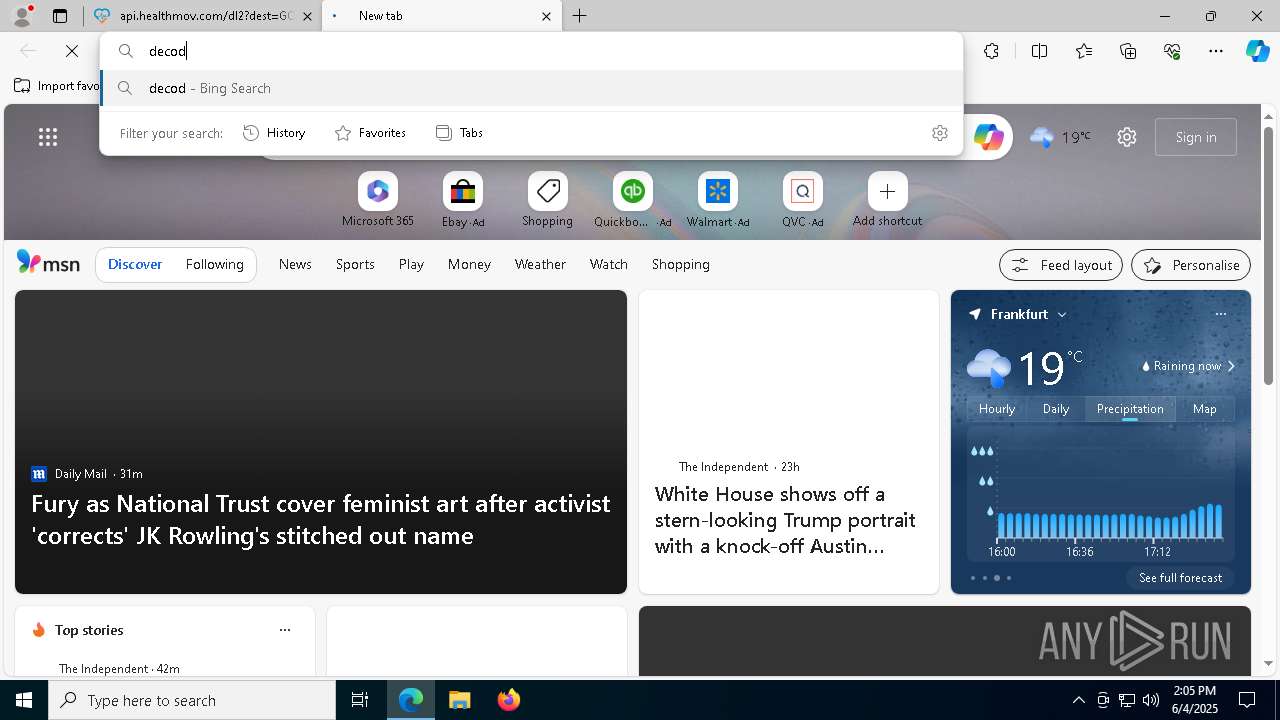Viewport: 1280px width, 720px height.
Task: Click the Sign in button
Action: coord(1196,137)
